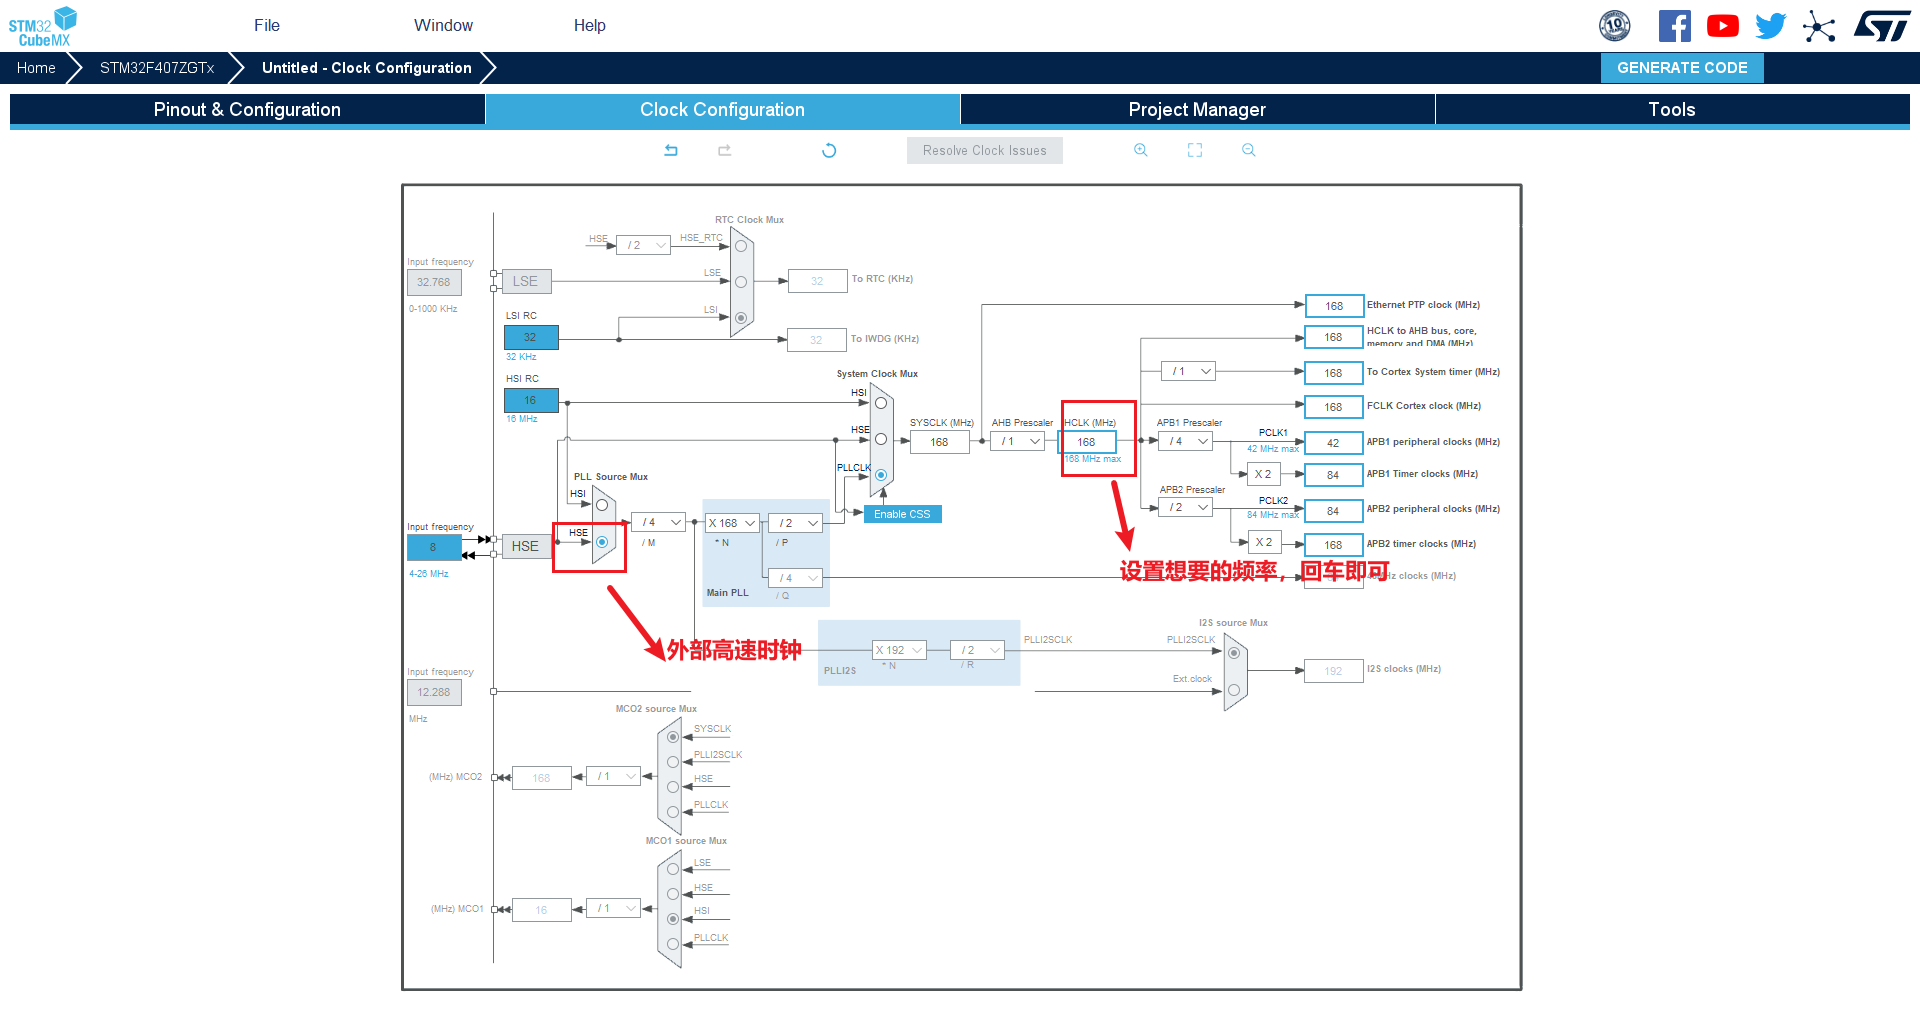Click the zoom in magnifier icon

pos(1141,150)
